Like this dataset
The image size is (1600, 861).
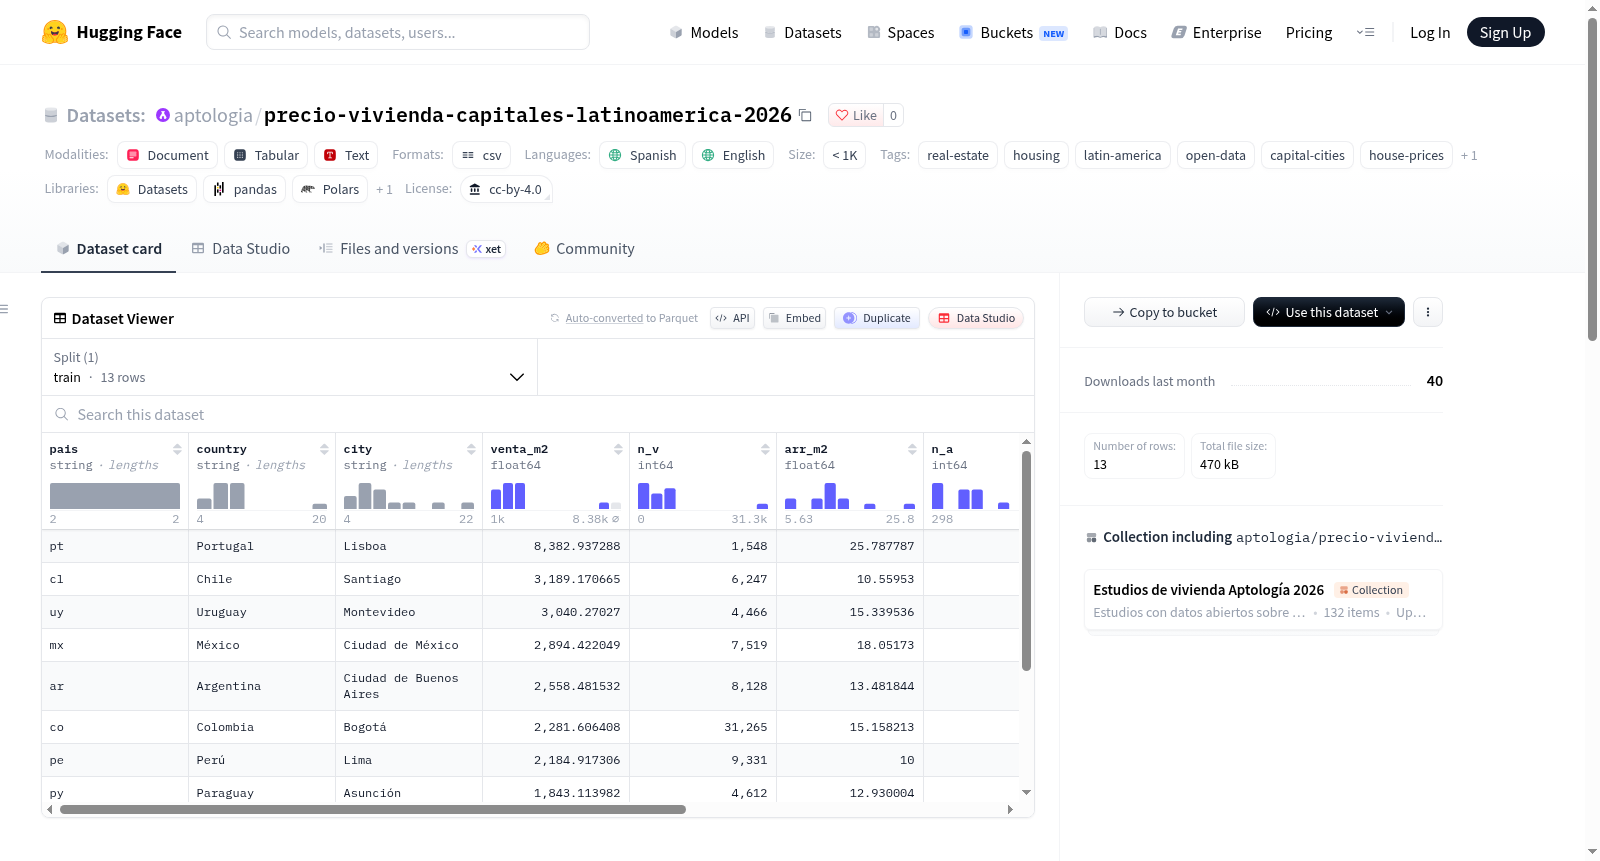(856, 115)
